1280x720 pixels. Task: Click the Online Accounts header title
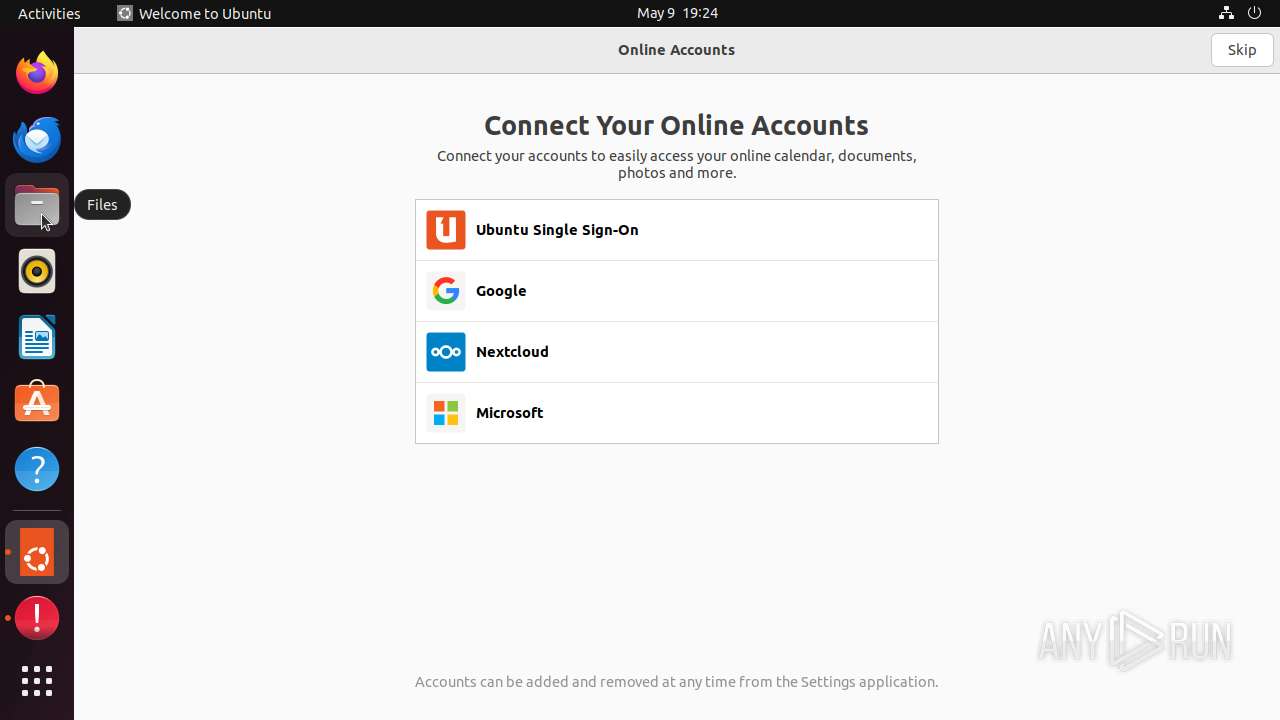(x=676, y=50)
